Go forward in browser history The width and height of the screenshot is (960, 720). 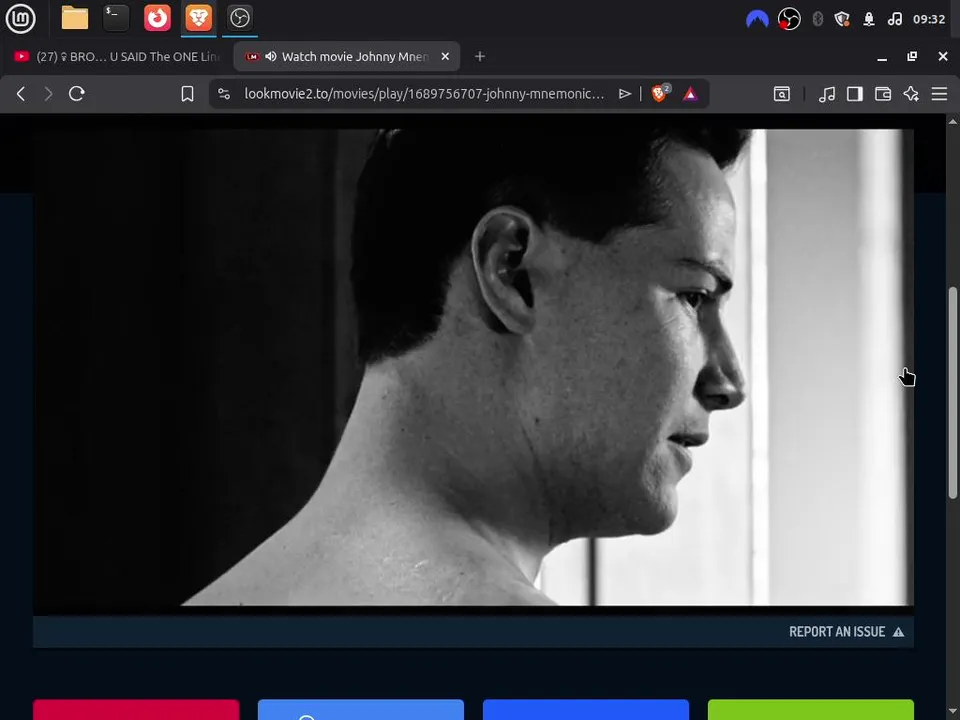click(48, 94)
